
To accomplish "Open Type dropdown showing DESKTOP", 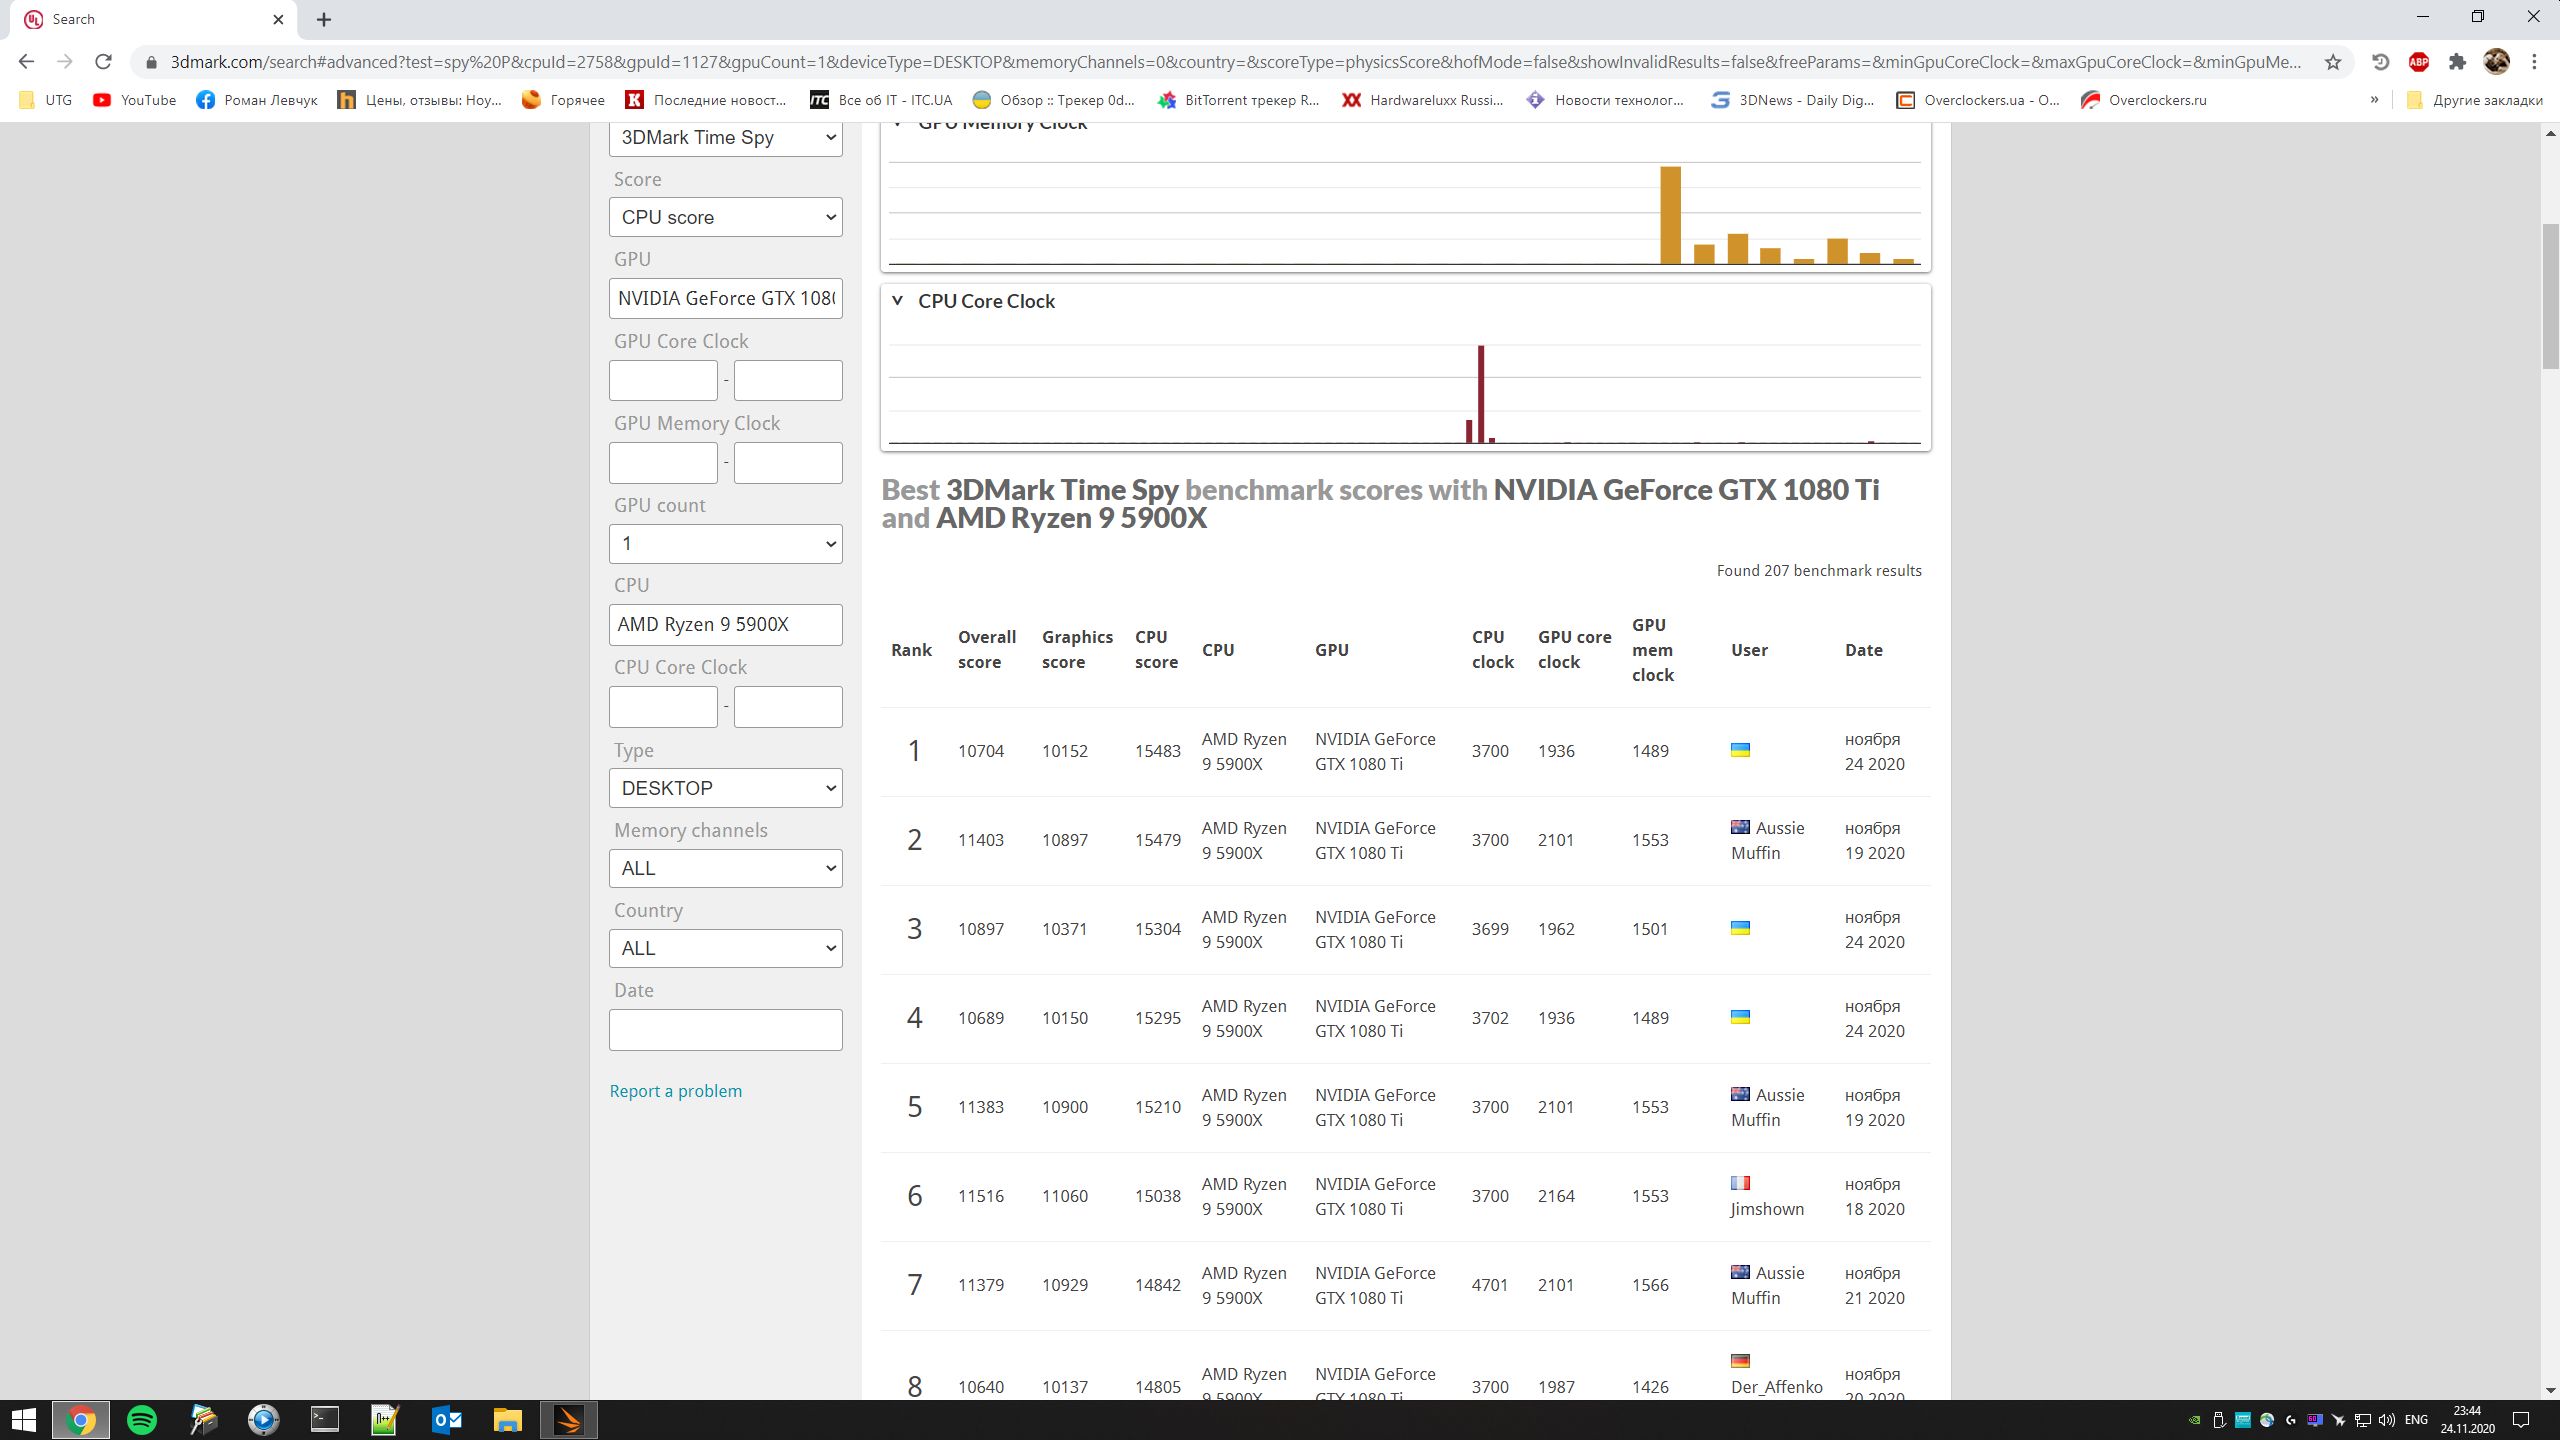I will click(726, 788).
